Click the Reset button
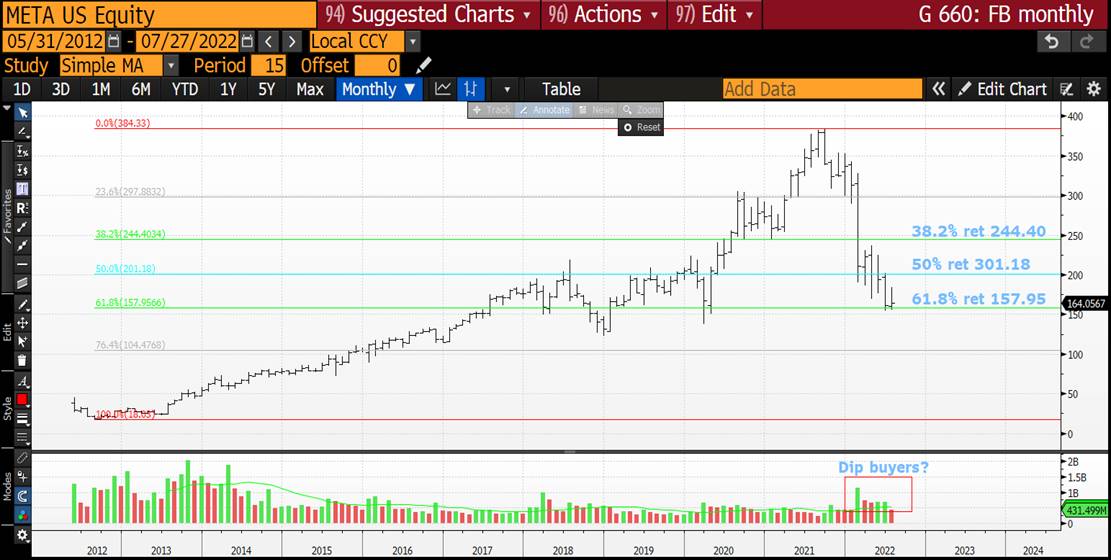1111x560 pixels. tap(641, 128)
